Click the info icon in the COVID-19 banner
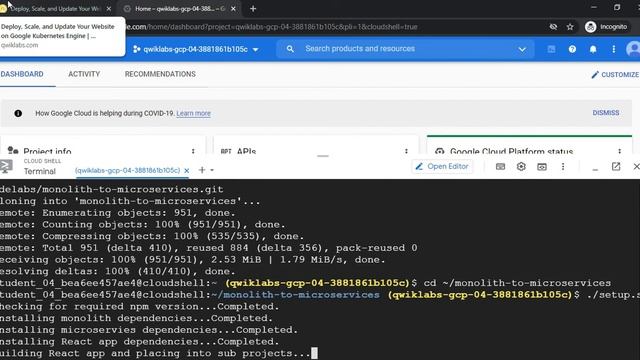This screenshot has width=640, height=360. click(18, 113)
